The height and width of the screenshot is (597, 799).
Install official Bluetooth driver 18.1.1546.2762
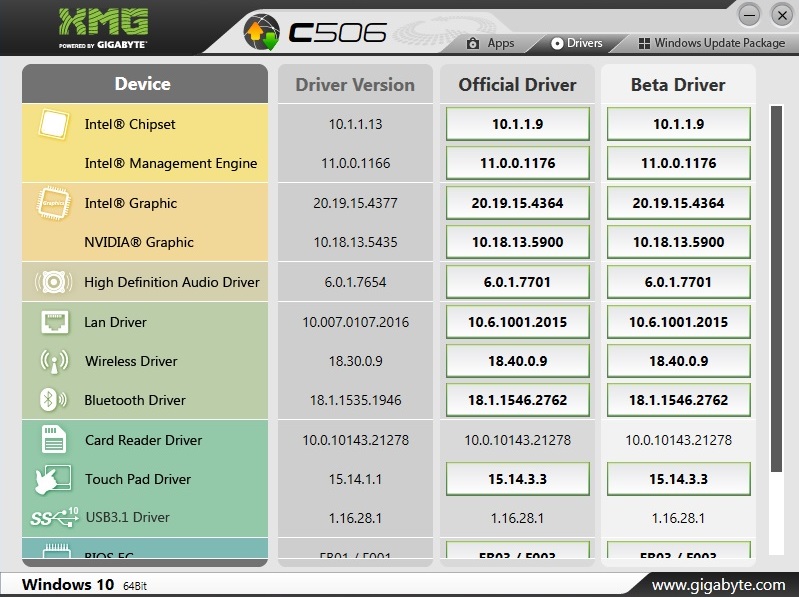(x=517, y=400)
